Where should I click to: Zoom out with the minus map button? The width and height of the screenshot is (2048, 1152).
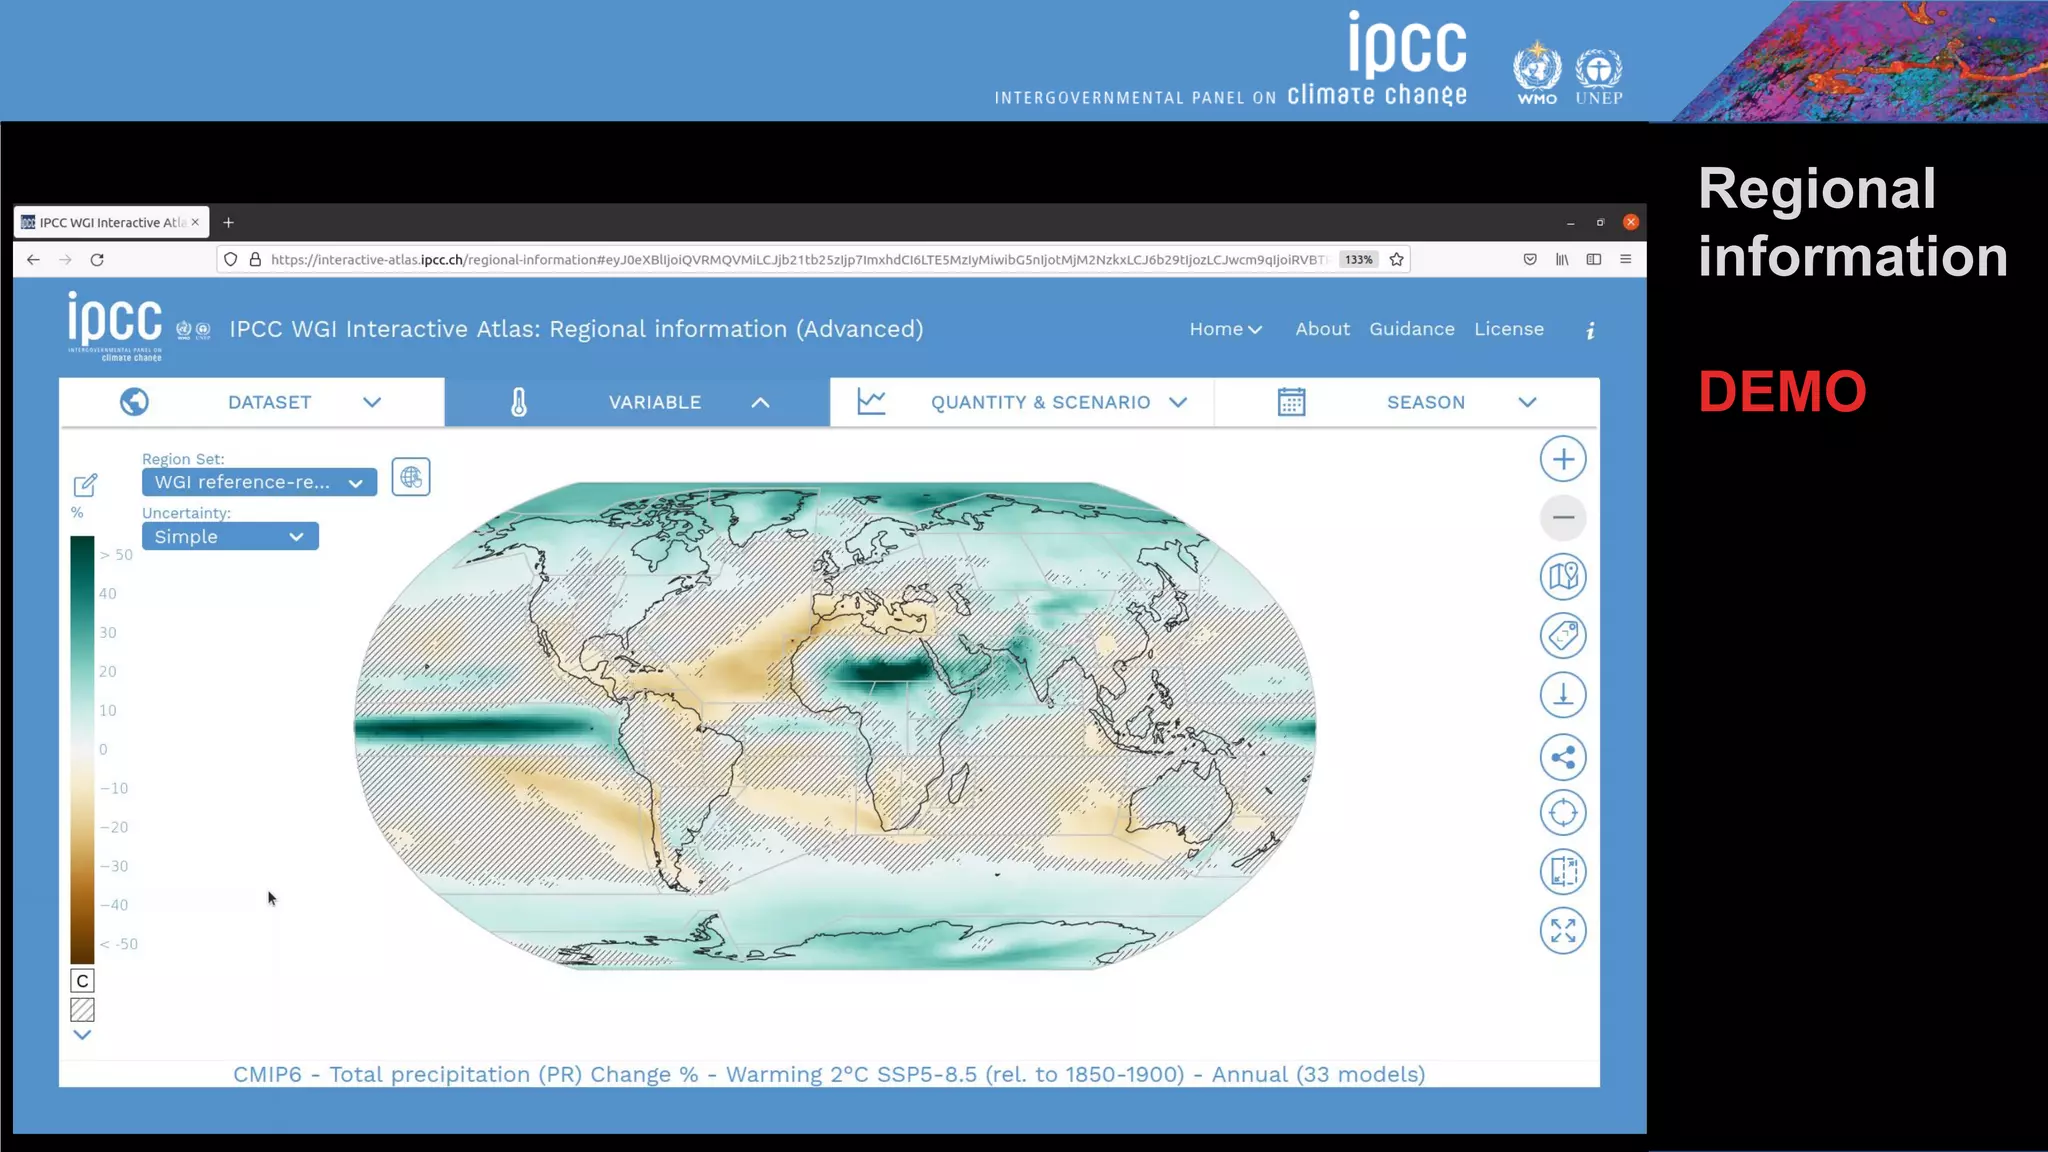coord(1563,517)
